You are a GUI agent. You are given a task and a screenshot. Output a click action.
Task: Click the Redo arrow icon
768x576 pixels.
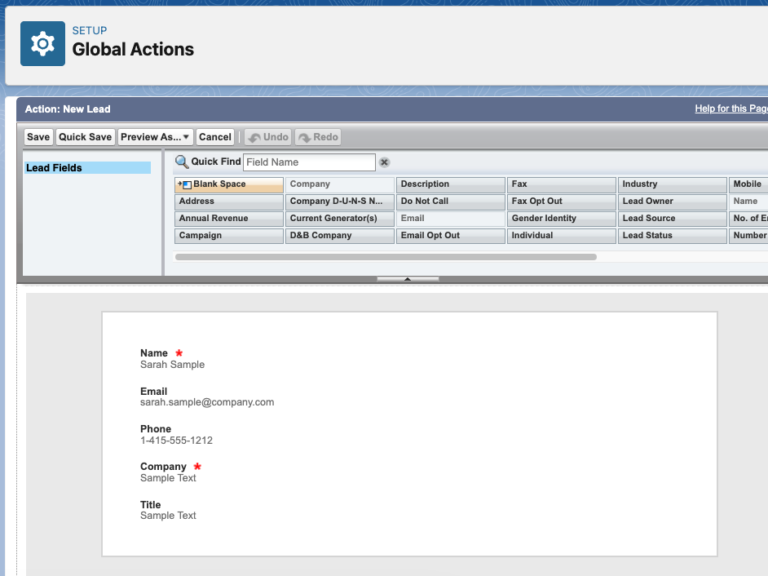click(x=304, y=138)
